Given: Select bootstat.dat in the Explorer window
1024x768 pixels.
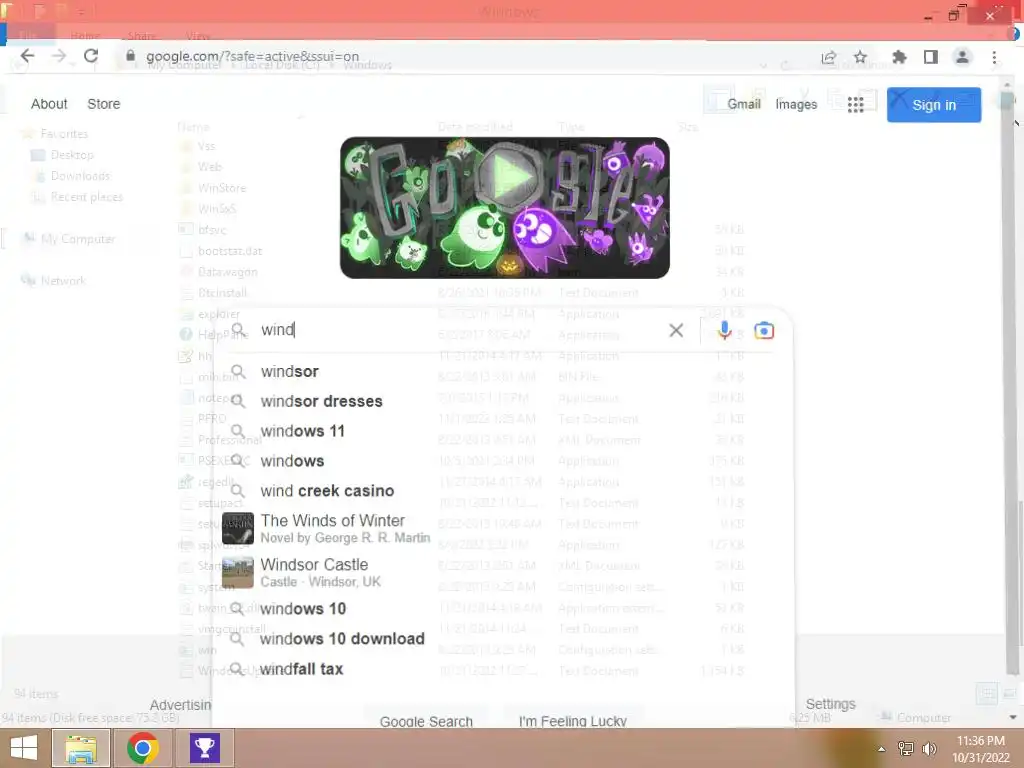Looking at the screenshot, I should pyautogui.click(x=229, y=251).
